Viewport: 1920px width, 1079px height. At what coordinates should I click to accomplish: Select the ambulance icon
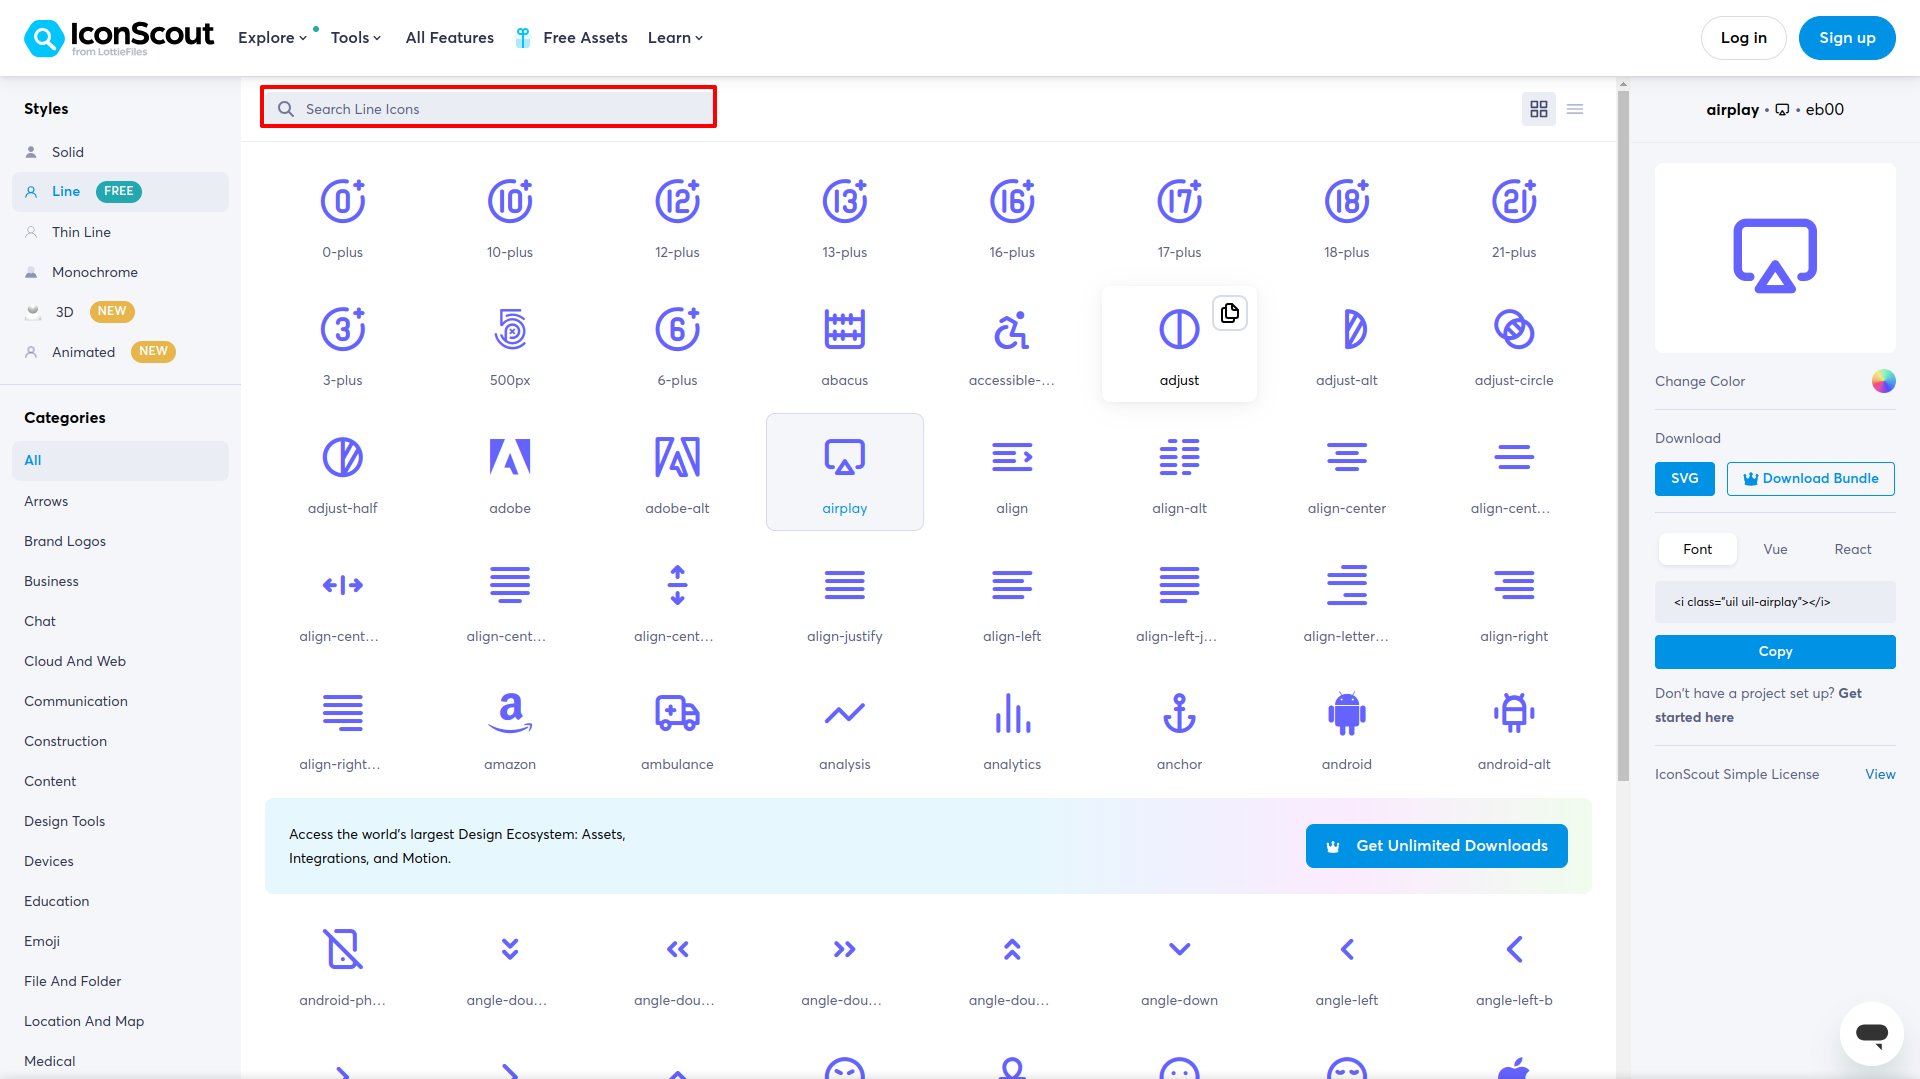coord(677,714)
